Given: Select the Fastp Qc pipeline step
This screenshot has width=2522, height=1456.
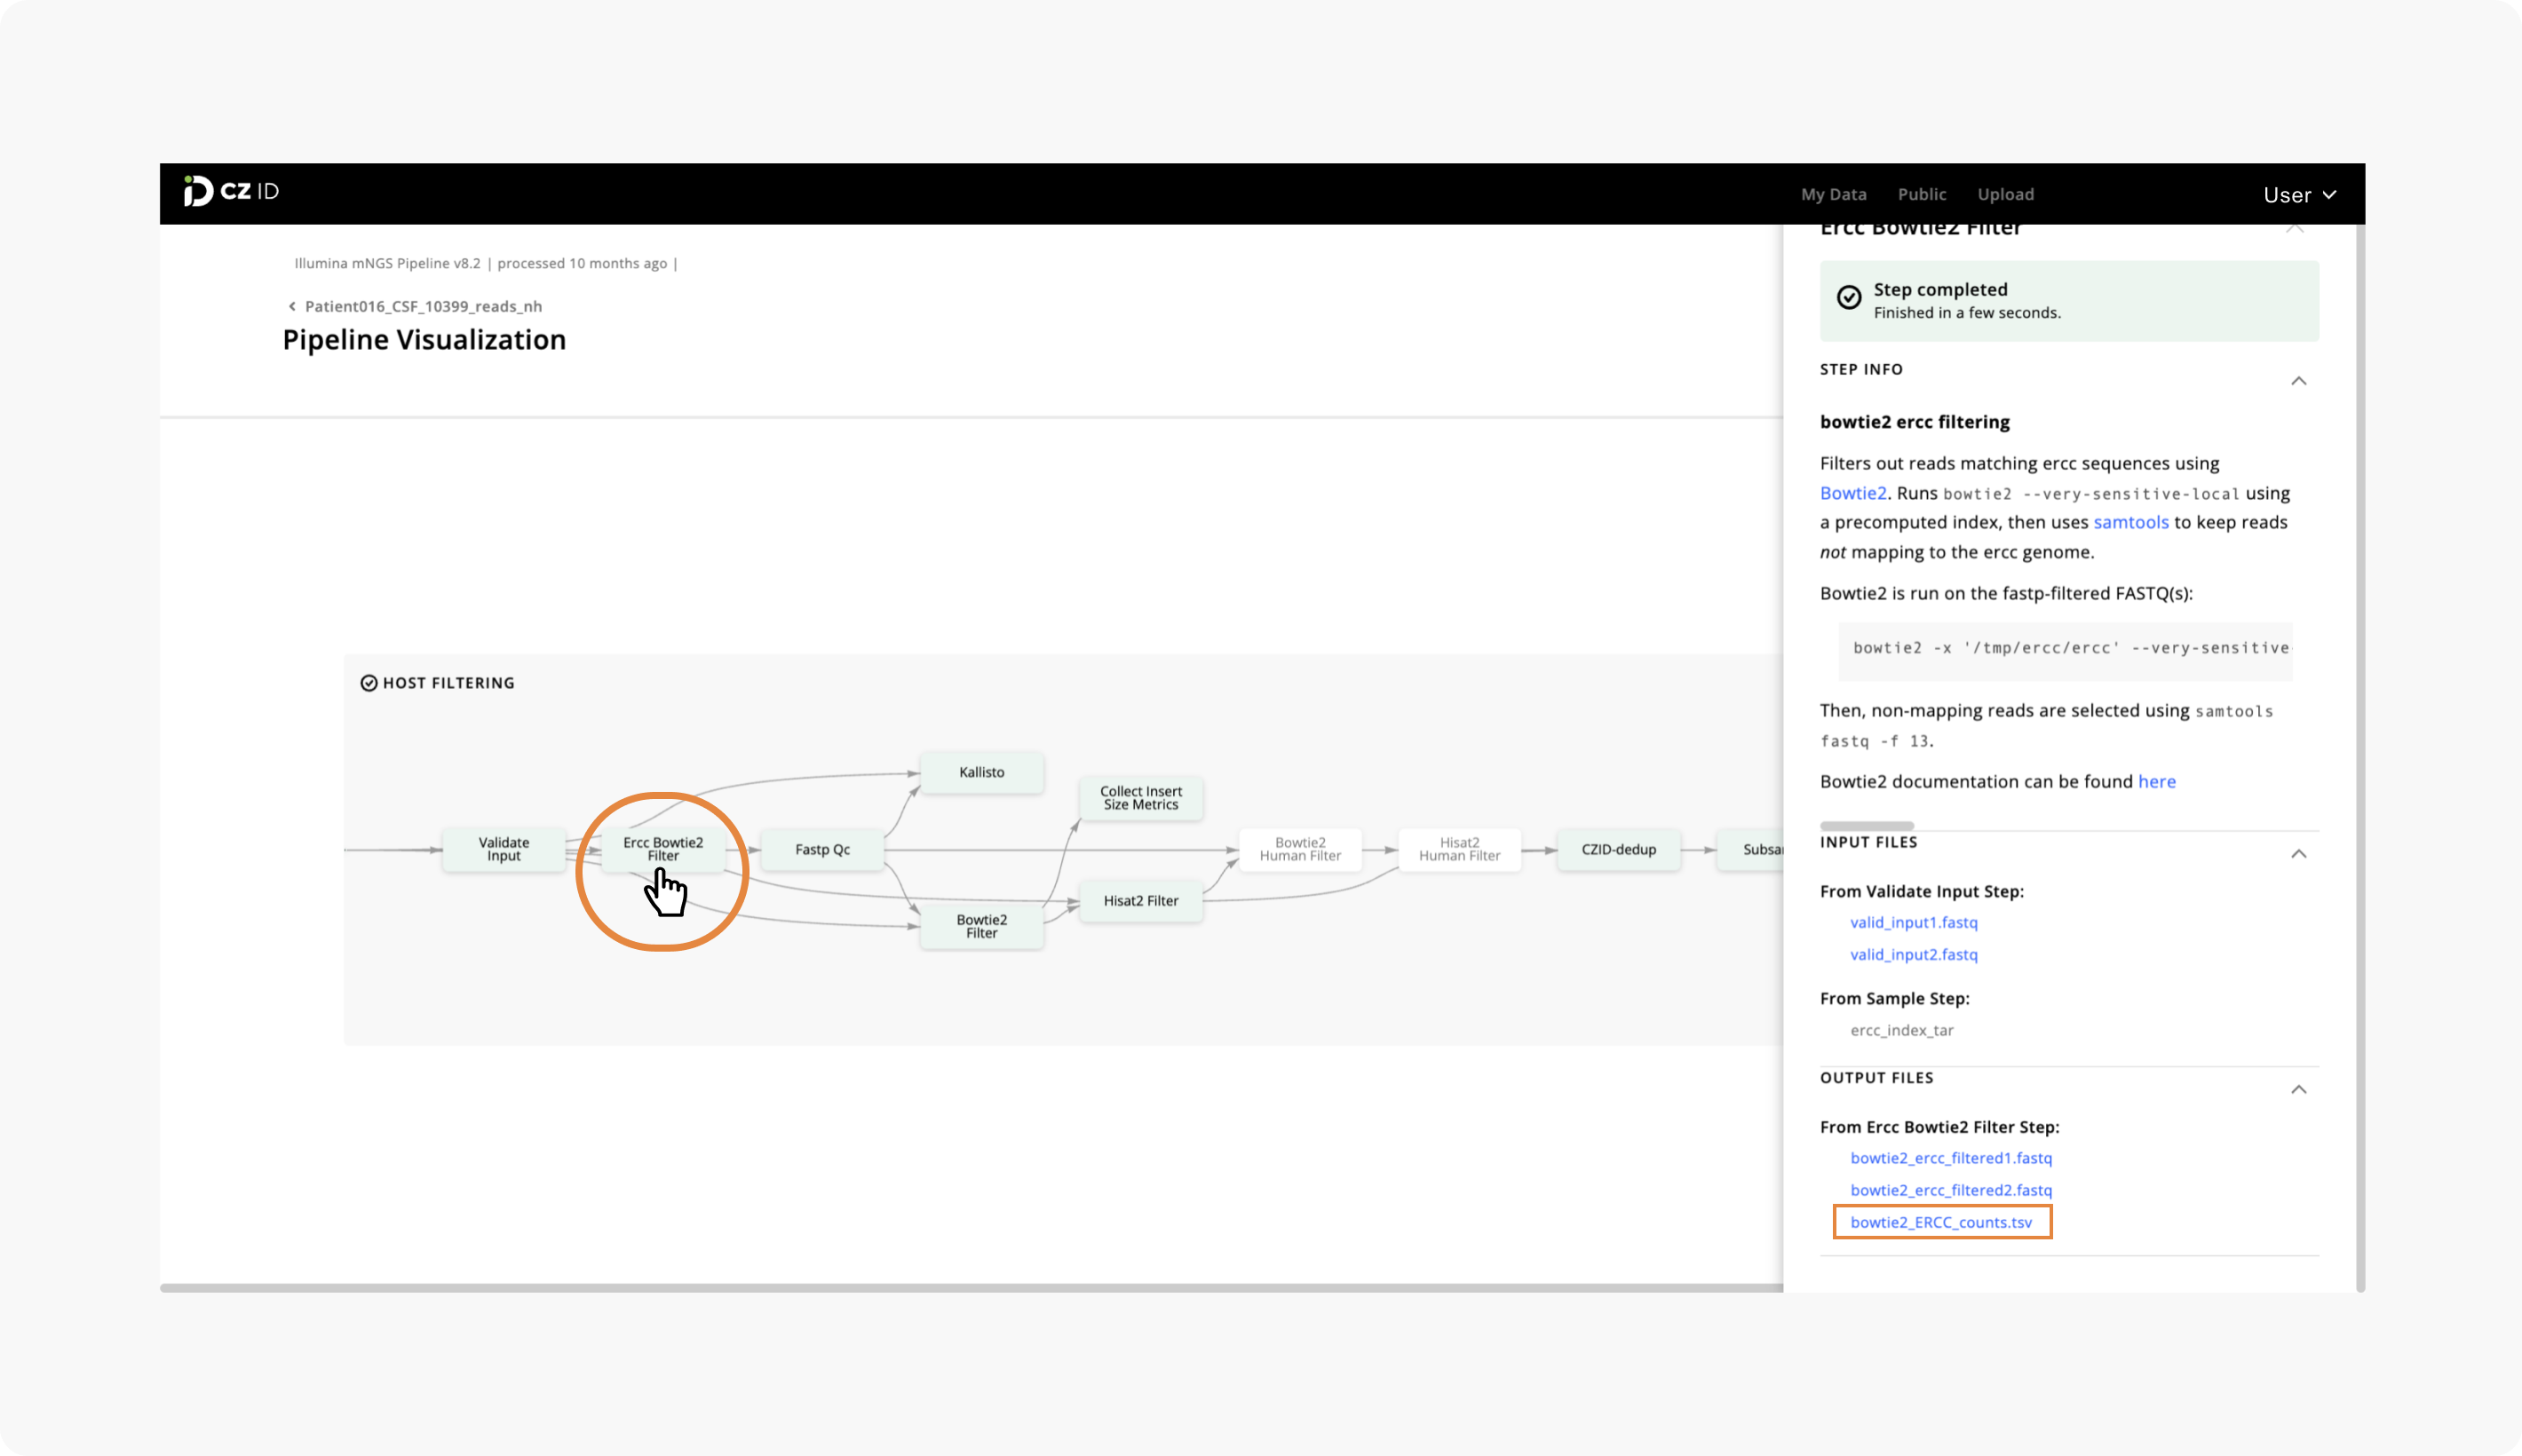Looking at the screenshot, I should 822,849.
